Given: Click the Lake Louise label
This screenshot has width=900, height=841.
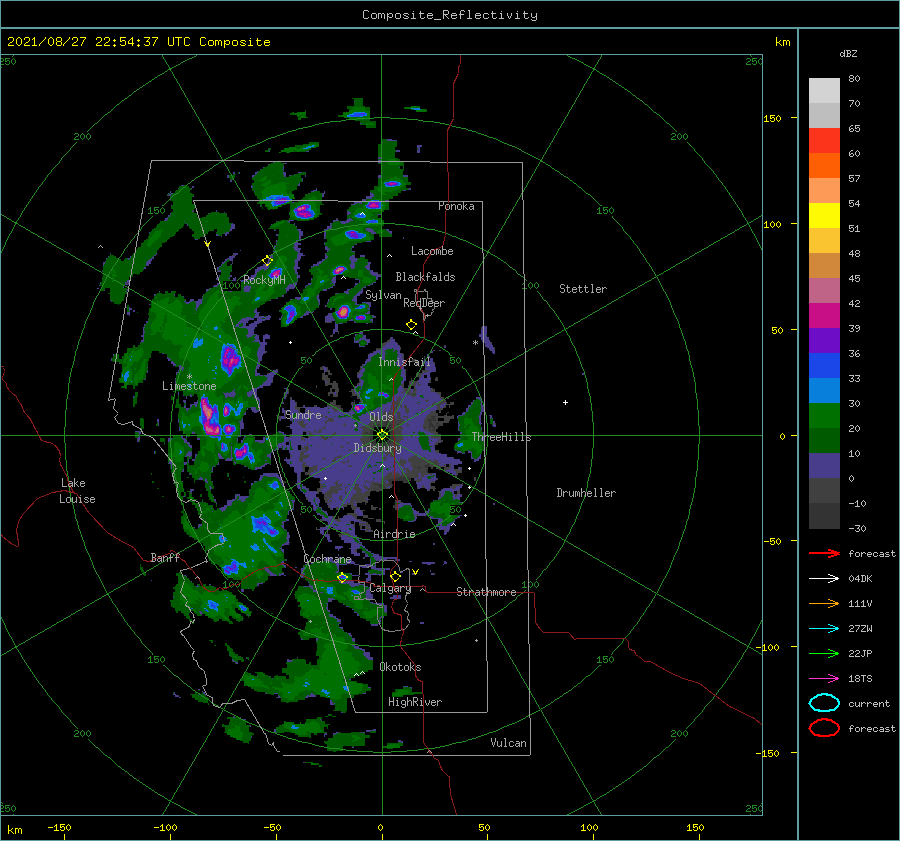Looking at the screenshot, I should point(77,491).
